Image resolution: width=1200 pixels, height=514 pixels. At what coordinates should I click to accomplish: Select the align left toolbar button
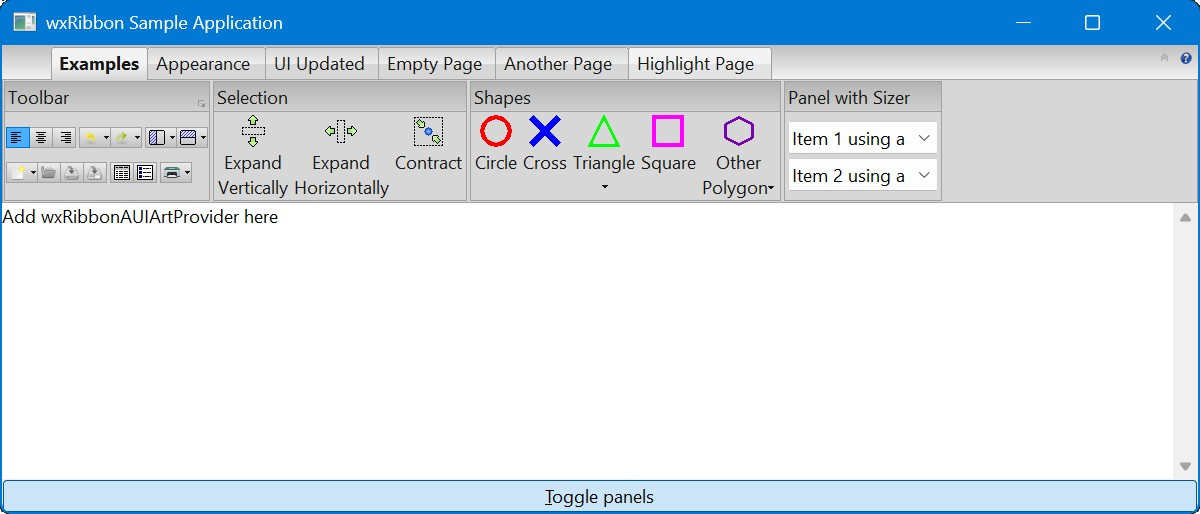click(18, 137)
